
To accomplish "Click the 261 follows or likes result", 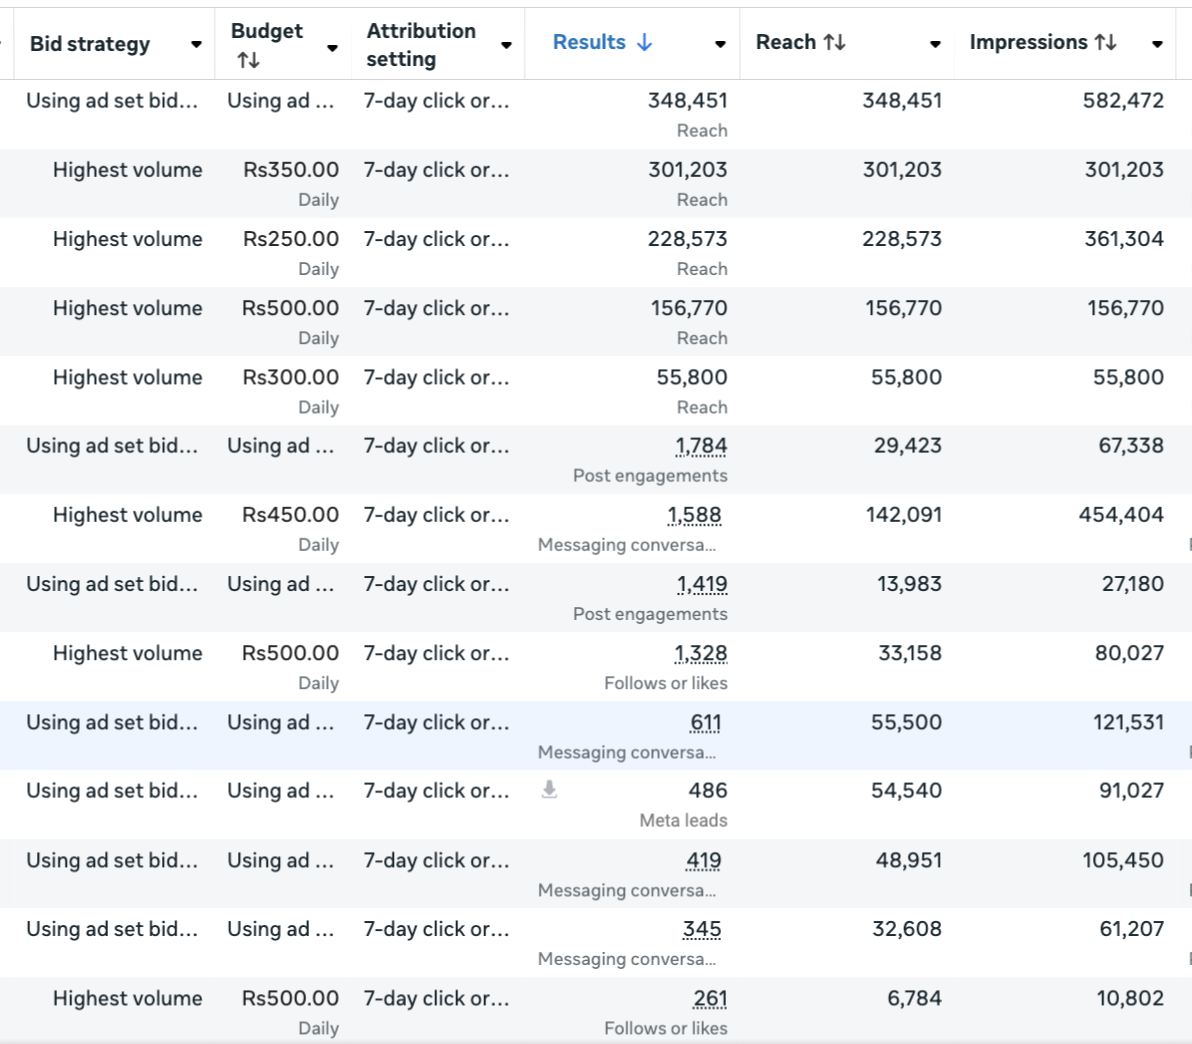I will click(709, 998).
